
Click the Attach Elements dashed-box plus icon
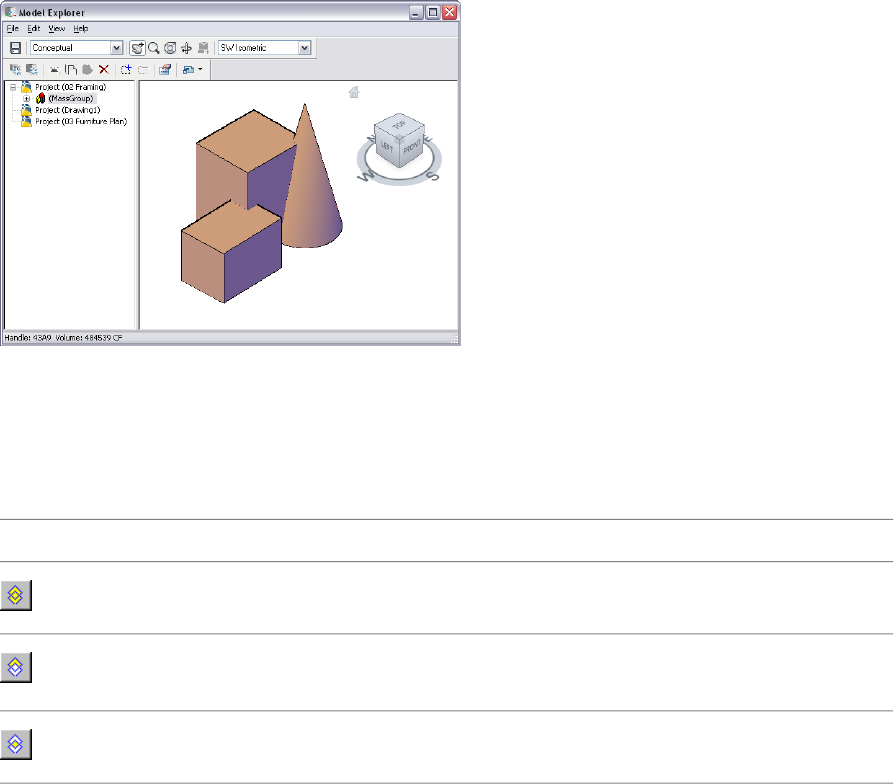pyautogui.click(x=126, y=70)
